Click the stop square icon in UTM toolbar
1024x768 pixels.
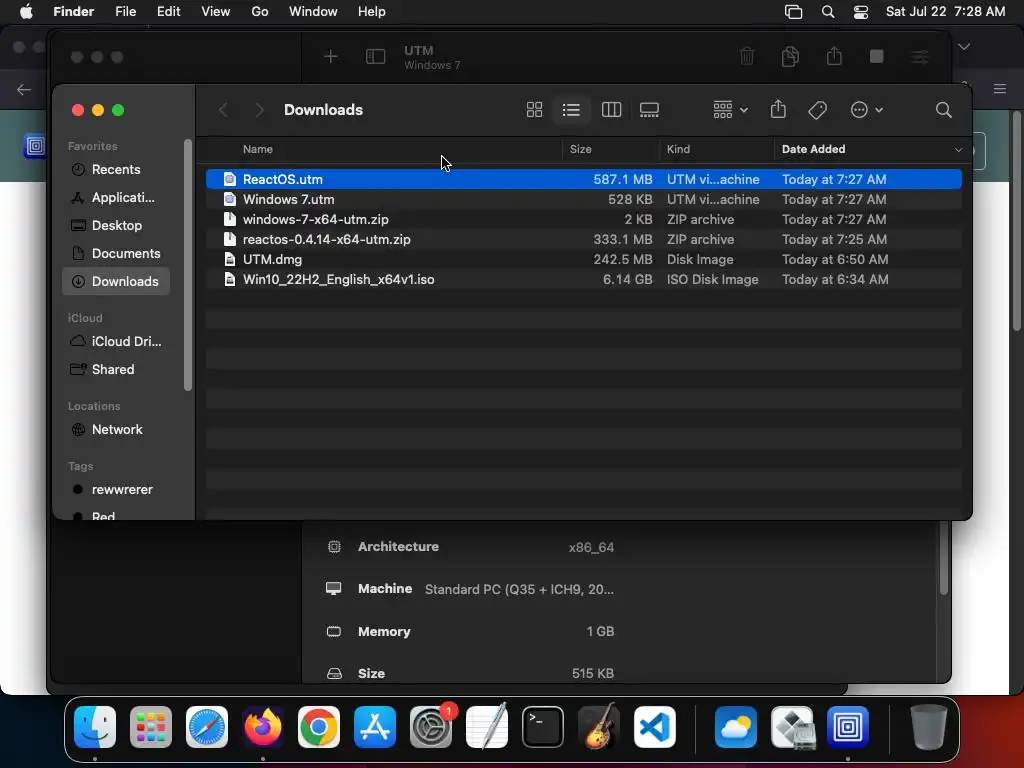(x=876, y=57)
